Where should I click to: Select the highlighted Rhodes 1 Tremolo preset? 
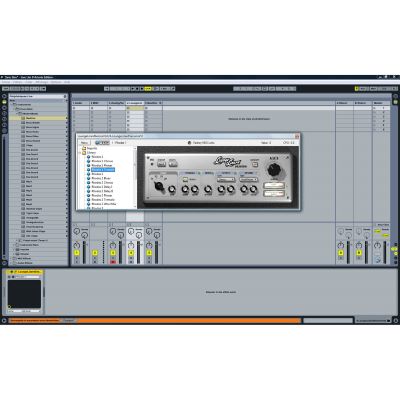[103, 170]
